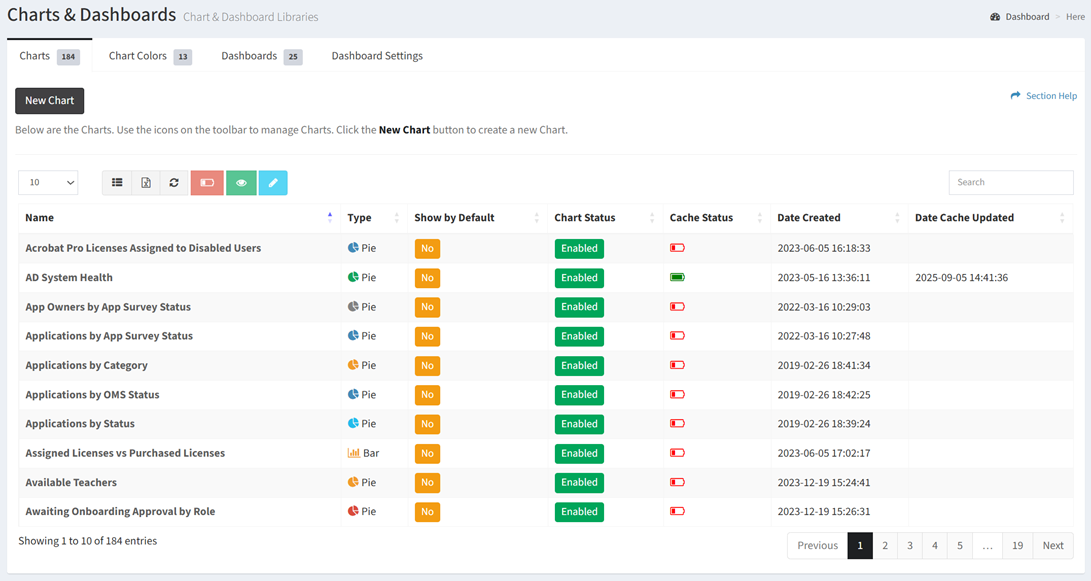Click pie icon for Applications by Status
The width and height of the screenshot is (1091, 581).
point(353,423)
